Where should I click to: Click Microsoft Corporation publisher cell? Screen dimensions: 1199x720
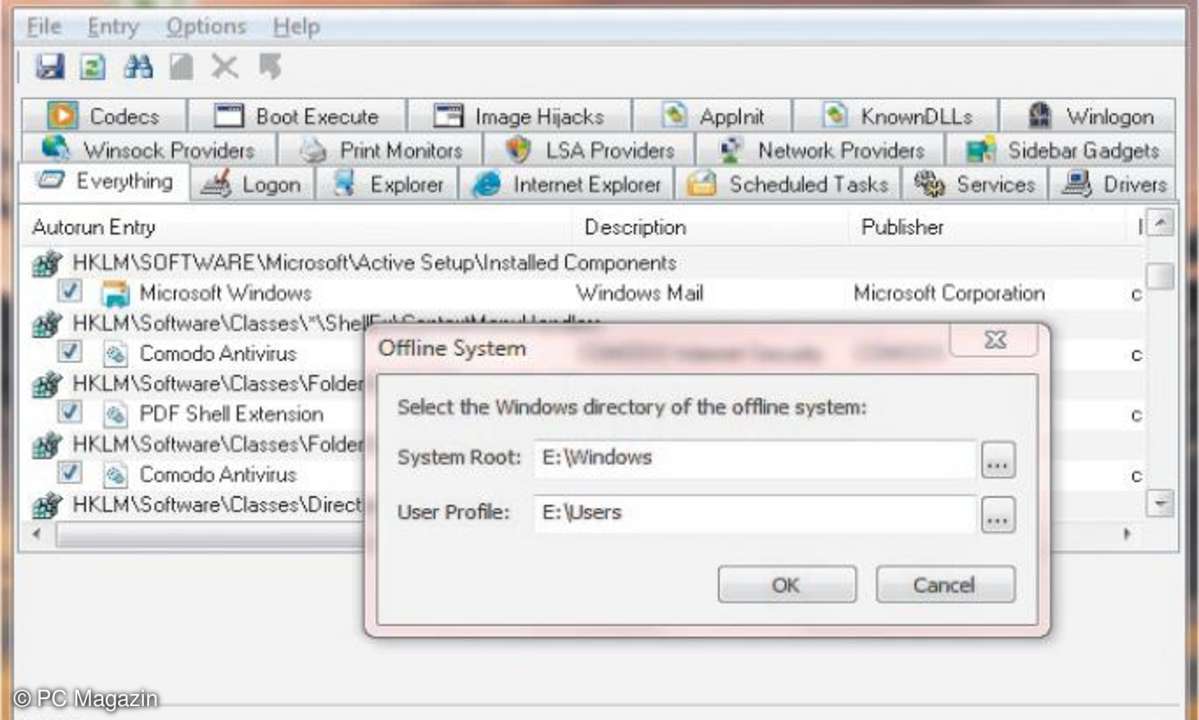pyautogui.click(x=949, y=293)
